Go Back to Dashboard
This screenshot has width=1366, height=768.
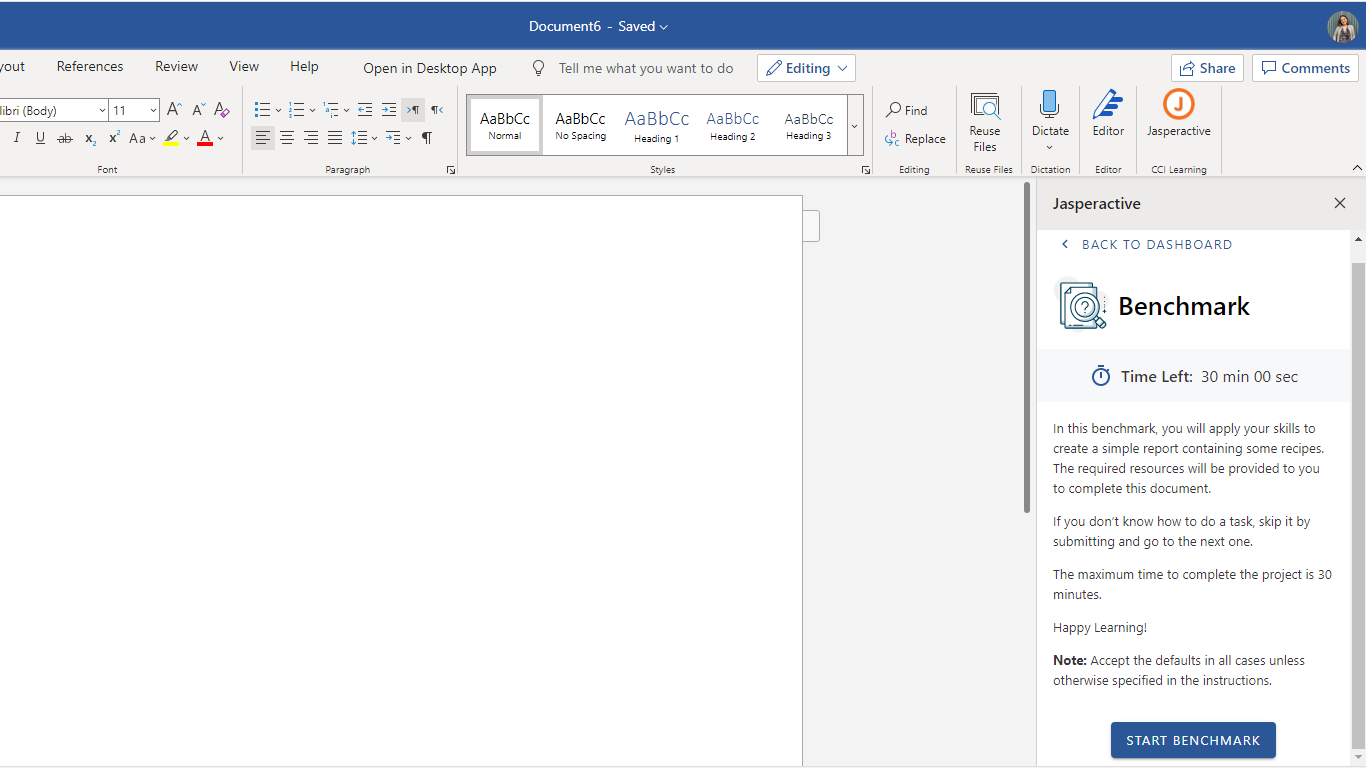[1146, 244]
